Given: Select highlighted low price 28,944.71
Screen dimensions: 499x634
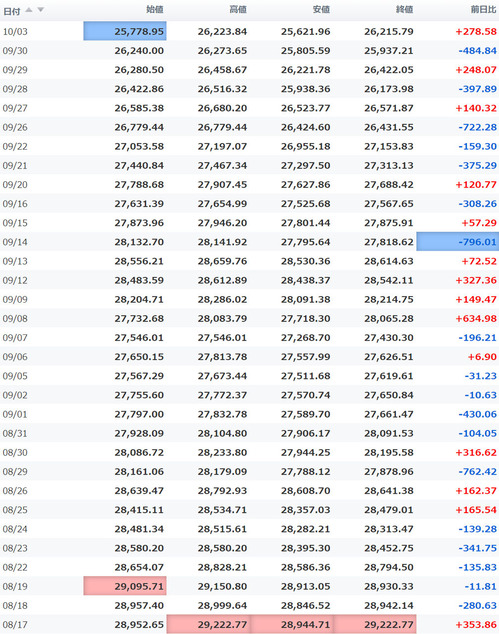Looking at the screenshot, I should coord(292,624).
